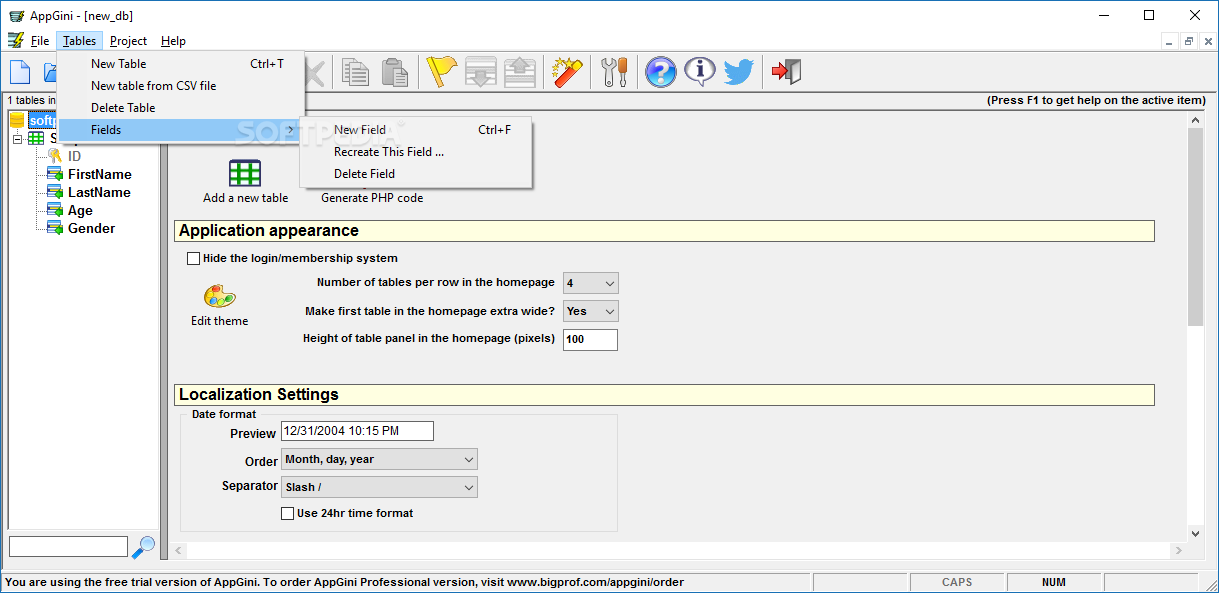Click the ID key field icon
This screenshot has height=593, width=1219.
click(x=55, y=156)
